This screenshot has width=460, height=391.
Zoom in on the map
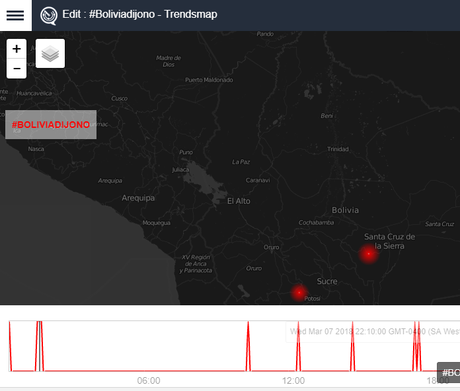click(x=17, y=49)
